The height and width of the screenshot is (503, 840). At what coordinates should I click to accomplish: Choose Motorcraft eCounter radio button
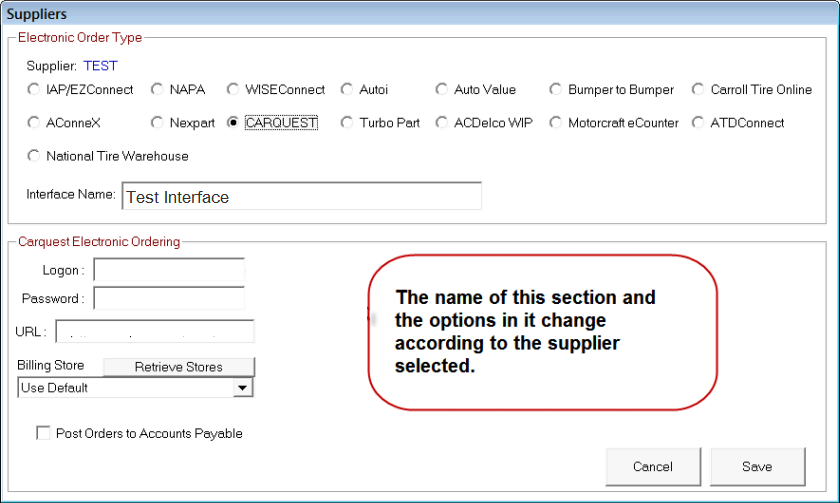556,123
